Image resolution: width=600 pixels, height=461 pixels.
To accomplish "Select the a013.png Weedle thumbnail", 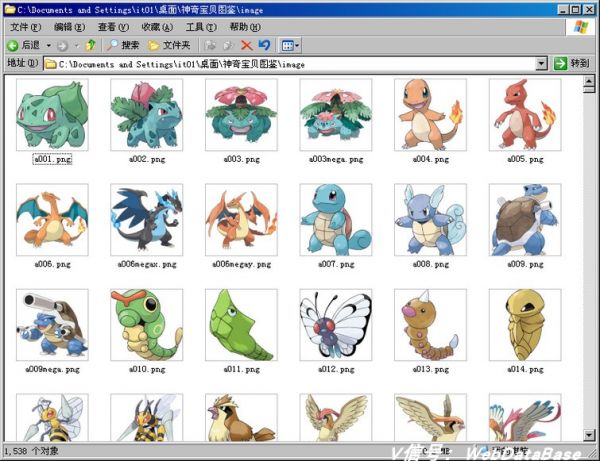I will tap(430, 325).
